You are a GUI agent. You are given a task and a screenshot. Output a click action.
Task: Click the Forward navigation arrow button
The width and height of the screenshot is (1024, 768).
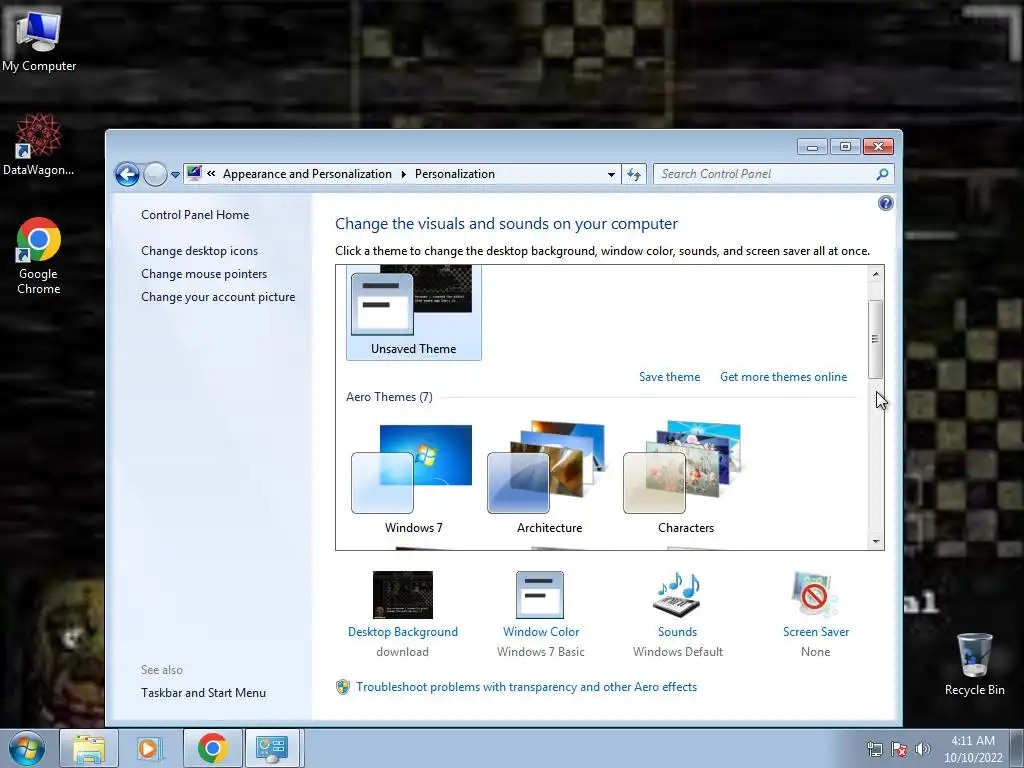(x=155, y=174)
